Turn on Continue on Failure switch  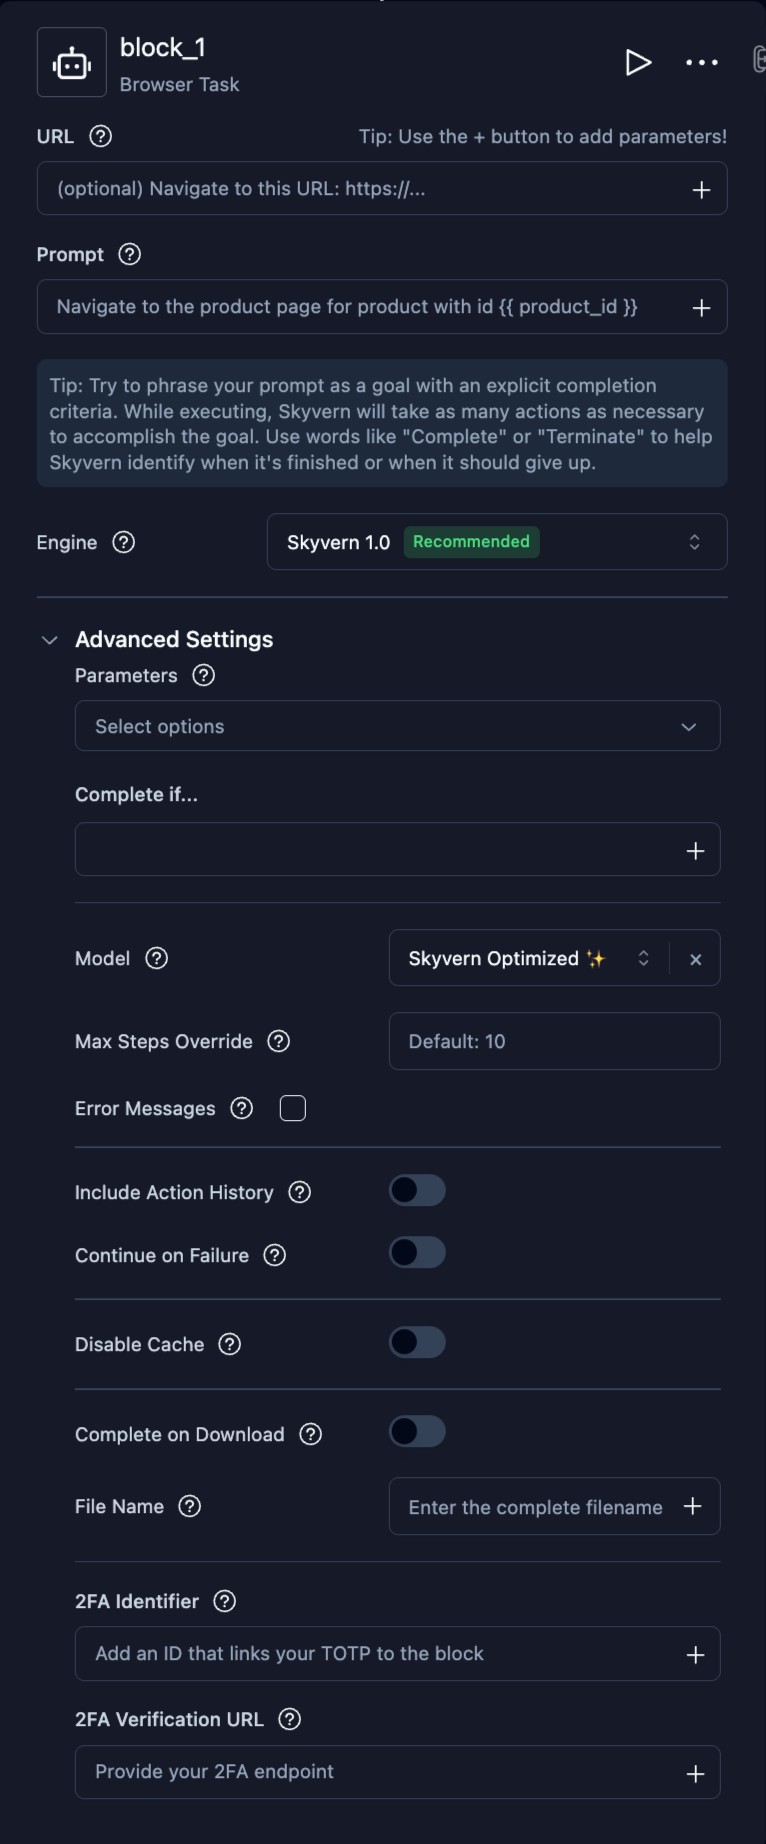pos(417,1253)
